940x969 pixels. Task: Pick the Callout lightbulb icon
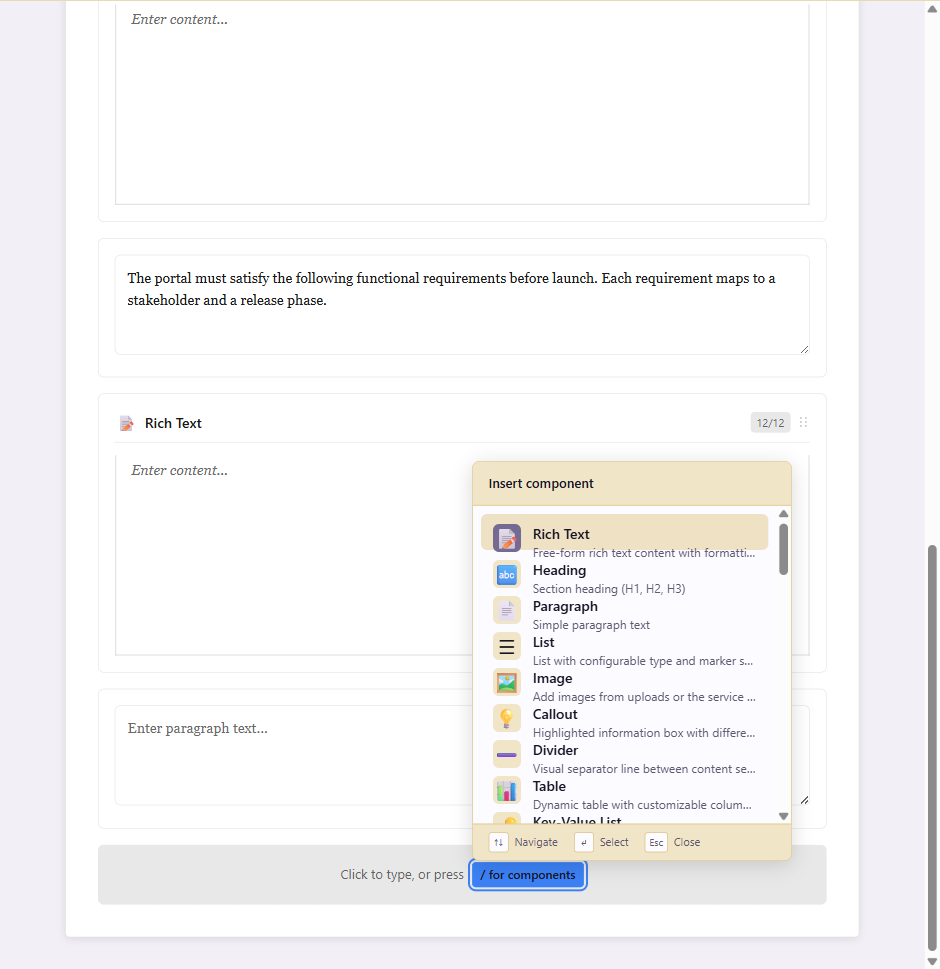(507, 718)
